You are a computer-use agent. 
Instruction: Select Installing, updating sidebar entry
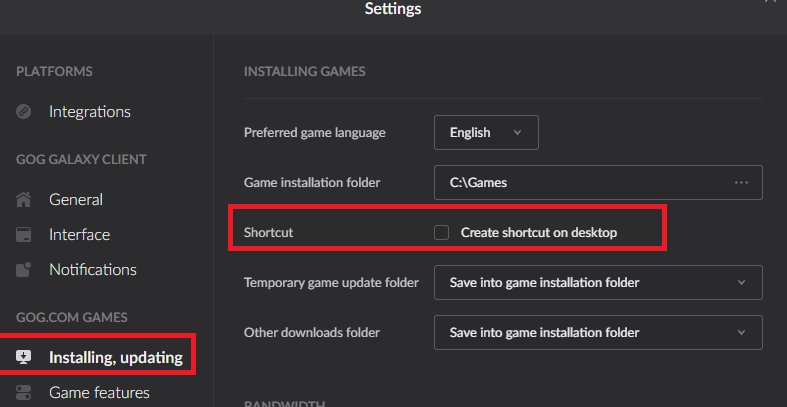pyautogui.click(x=116, y=357)
